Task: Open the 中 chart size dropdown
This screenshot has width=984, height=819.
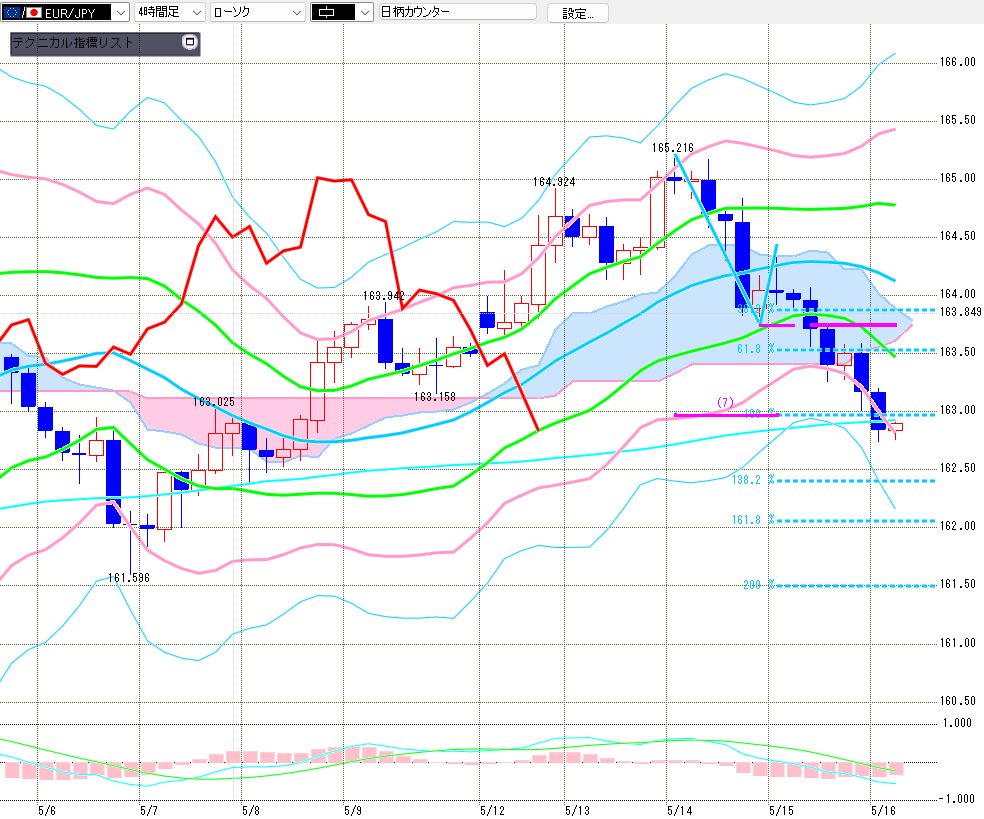Action: pyautogui.click(x=342, y=12)
